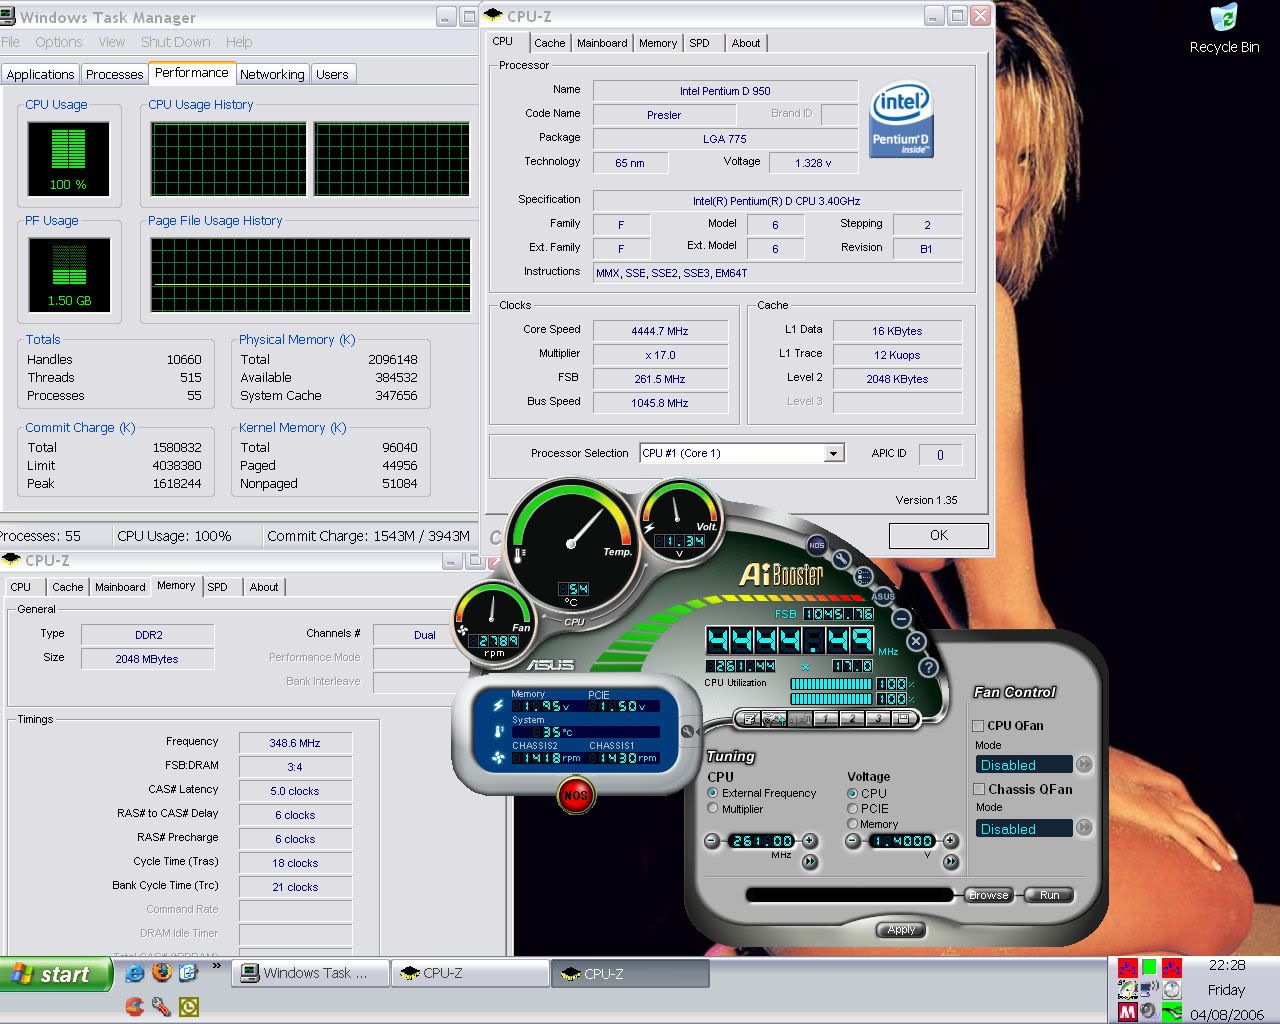
Task: Open Options menu in Task Manager
Action: coord(59,42)
